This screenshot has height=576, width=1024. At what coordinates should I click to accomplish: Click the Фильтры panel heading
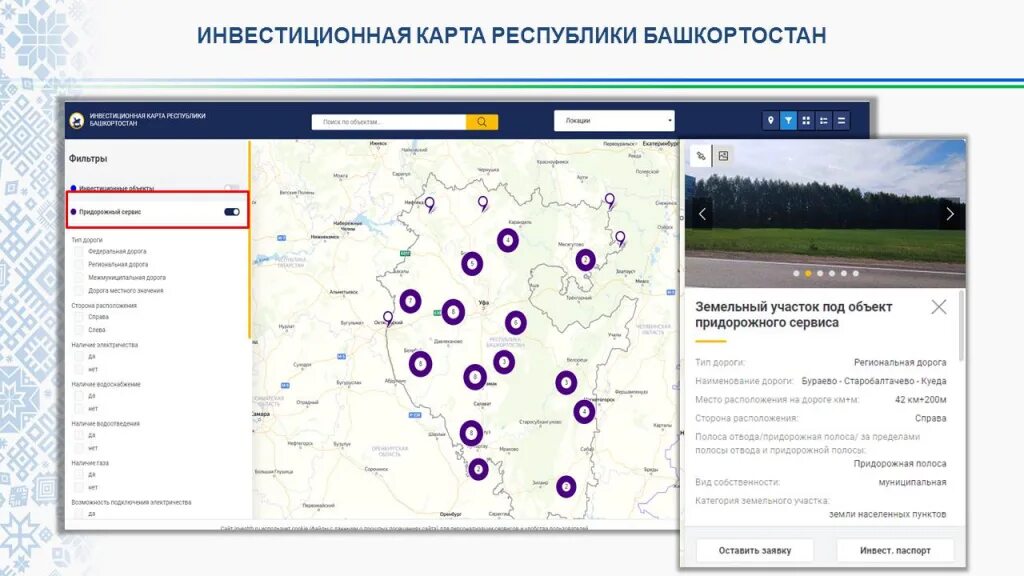[x=88, y=159]
